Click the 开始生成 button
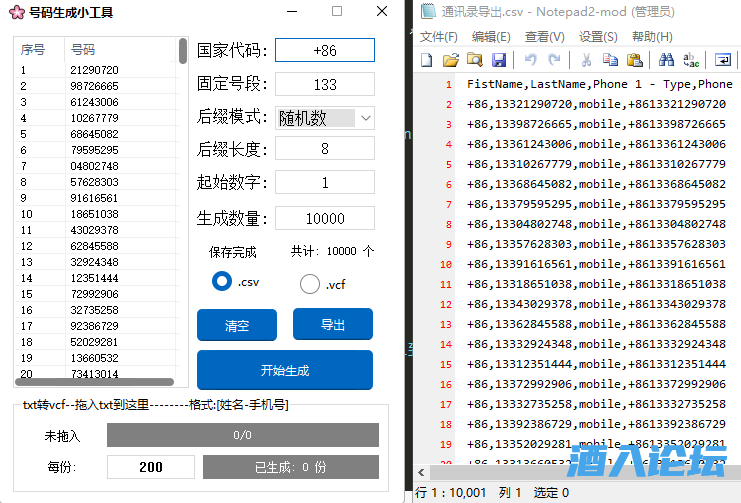The width and height of the screenshot is (741, 503). (x=285, y=370)
